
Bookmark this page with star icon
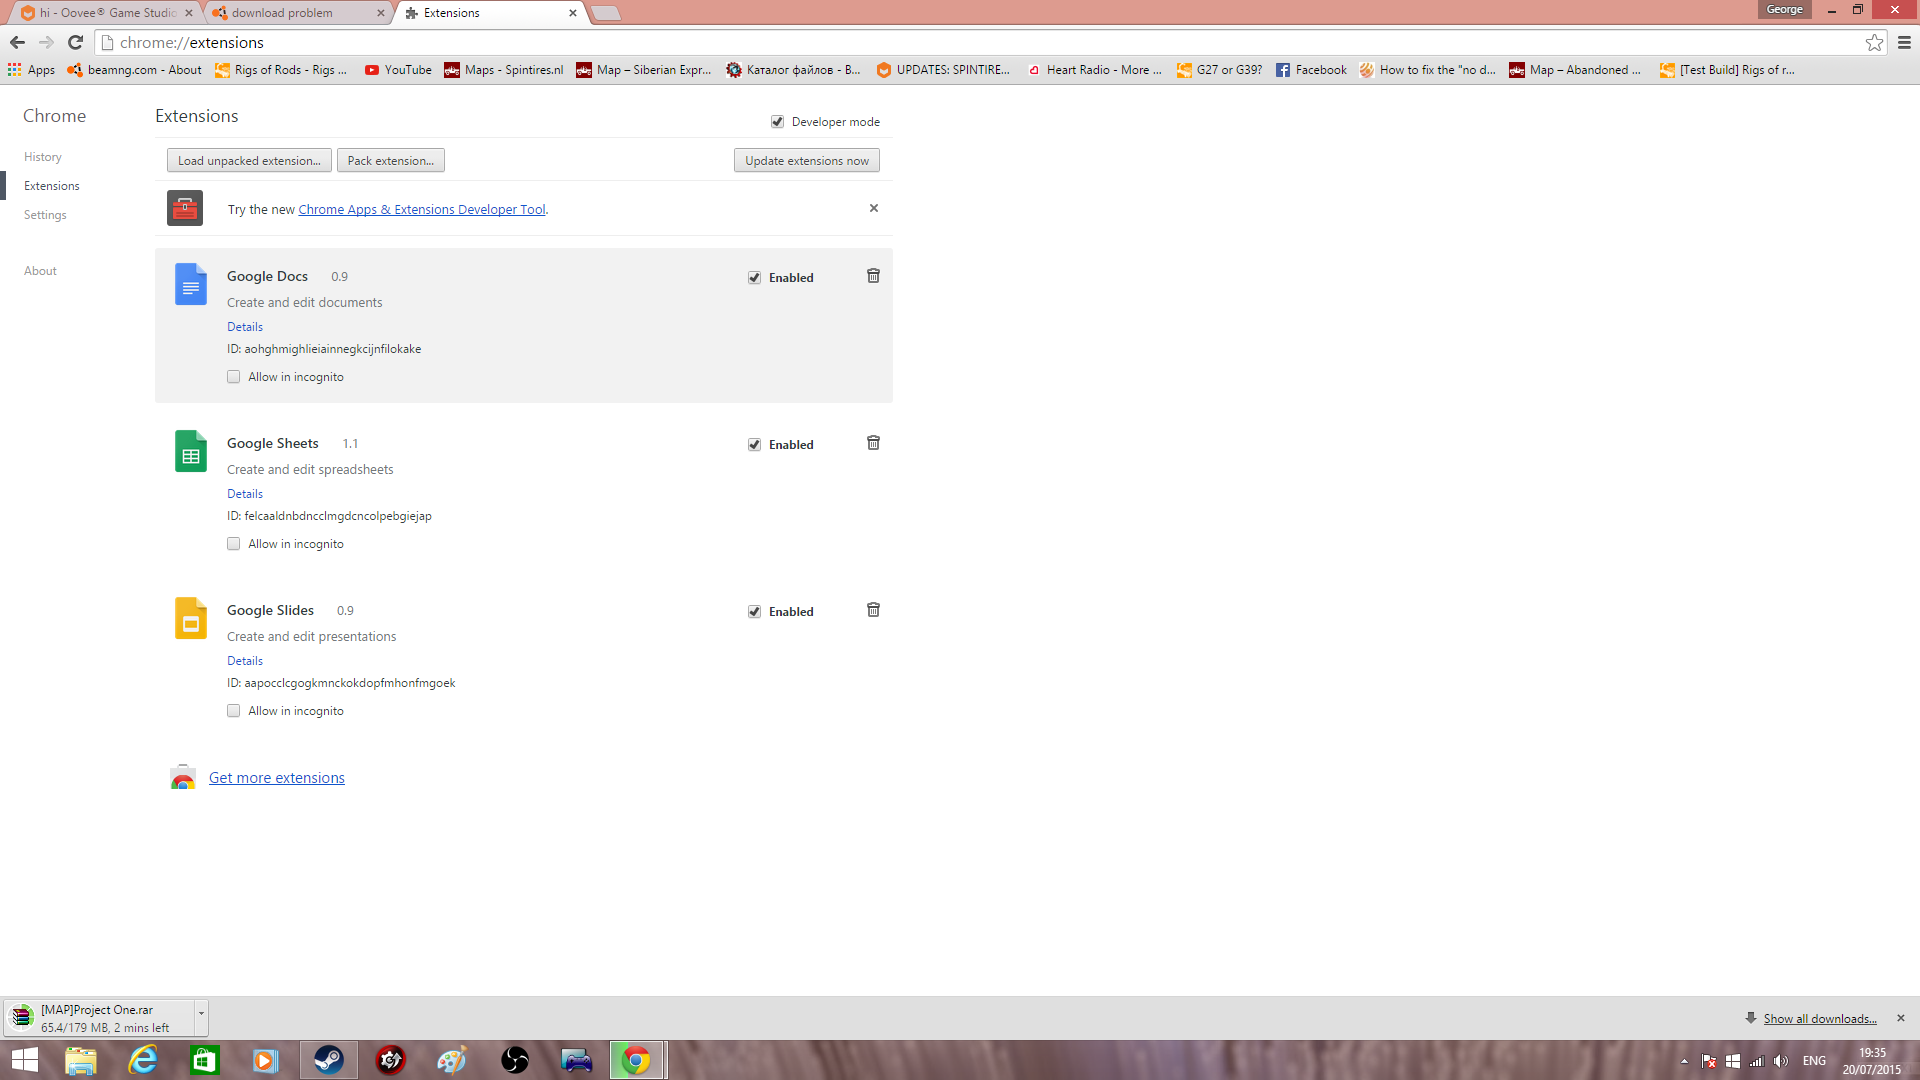[x=1874, y=42]
